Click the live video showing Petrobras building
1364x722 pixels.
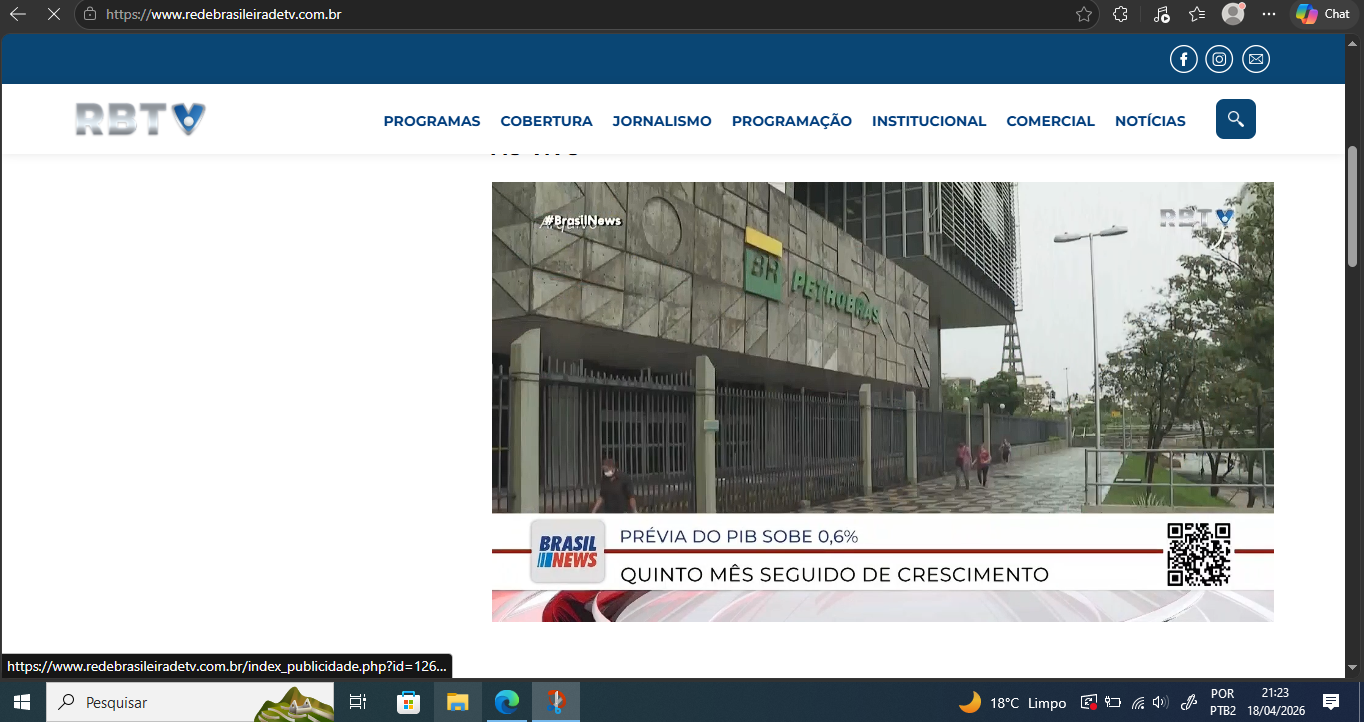[883, 402]
